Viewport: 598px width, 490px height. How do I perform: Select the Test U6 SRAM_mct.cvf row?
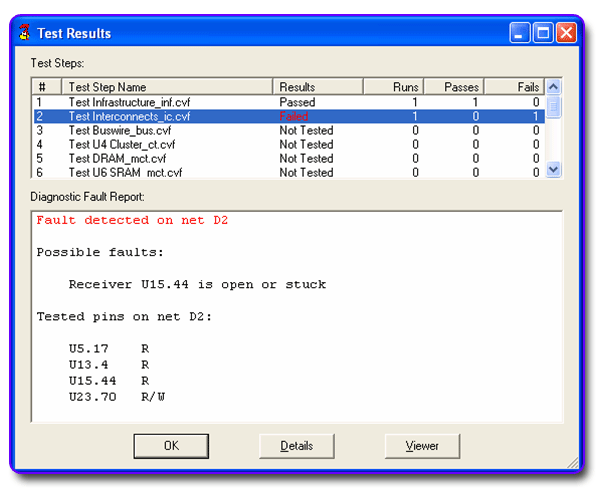tap(289, 172)
